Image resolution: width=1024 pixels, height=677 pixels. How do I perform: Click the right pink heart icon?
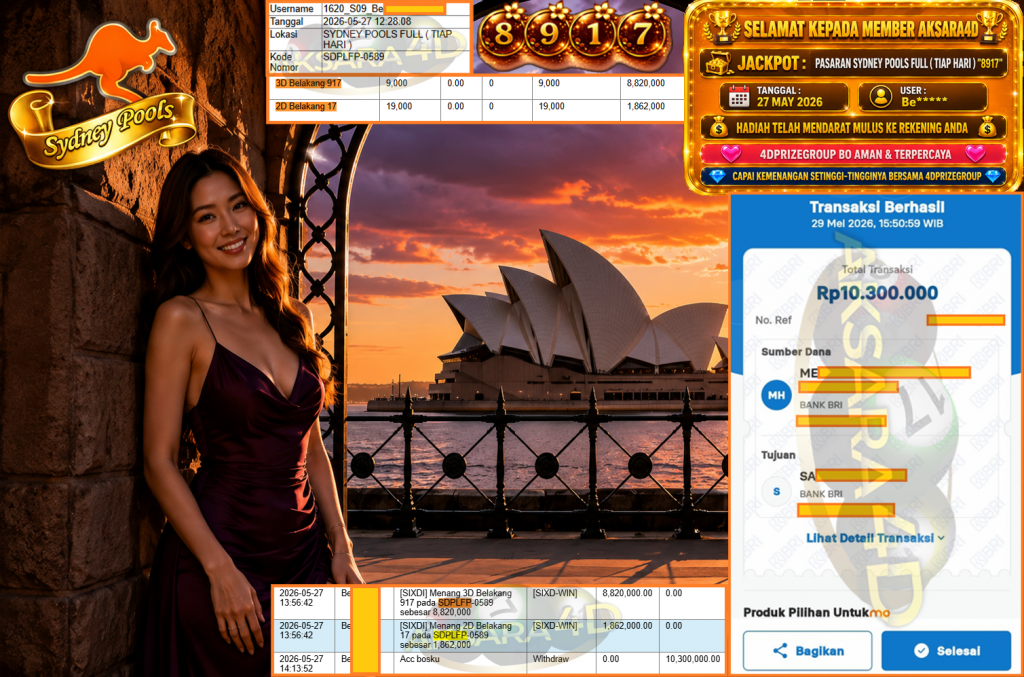975,154
